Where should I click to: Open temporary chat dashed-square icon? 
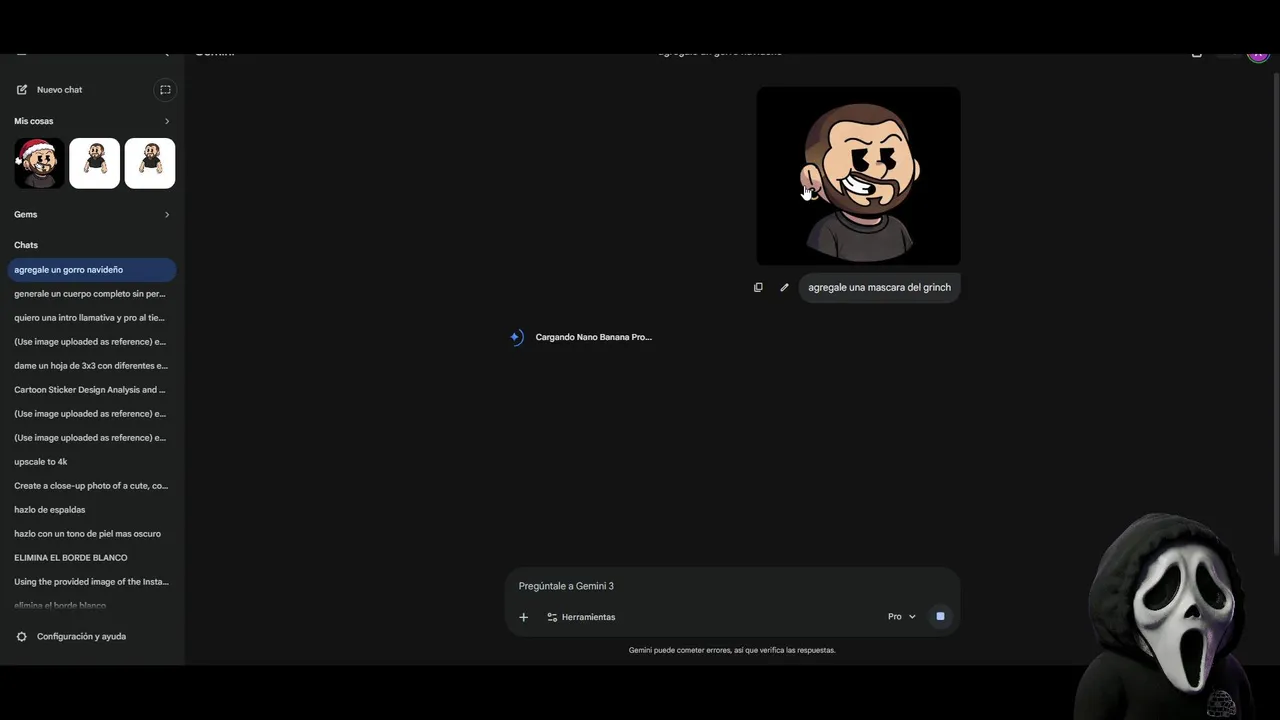(x=165, y=90)
